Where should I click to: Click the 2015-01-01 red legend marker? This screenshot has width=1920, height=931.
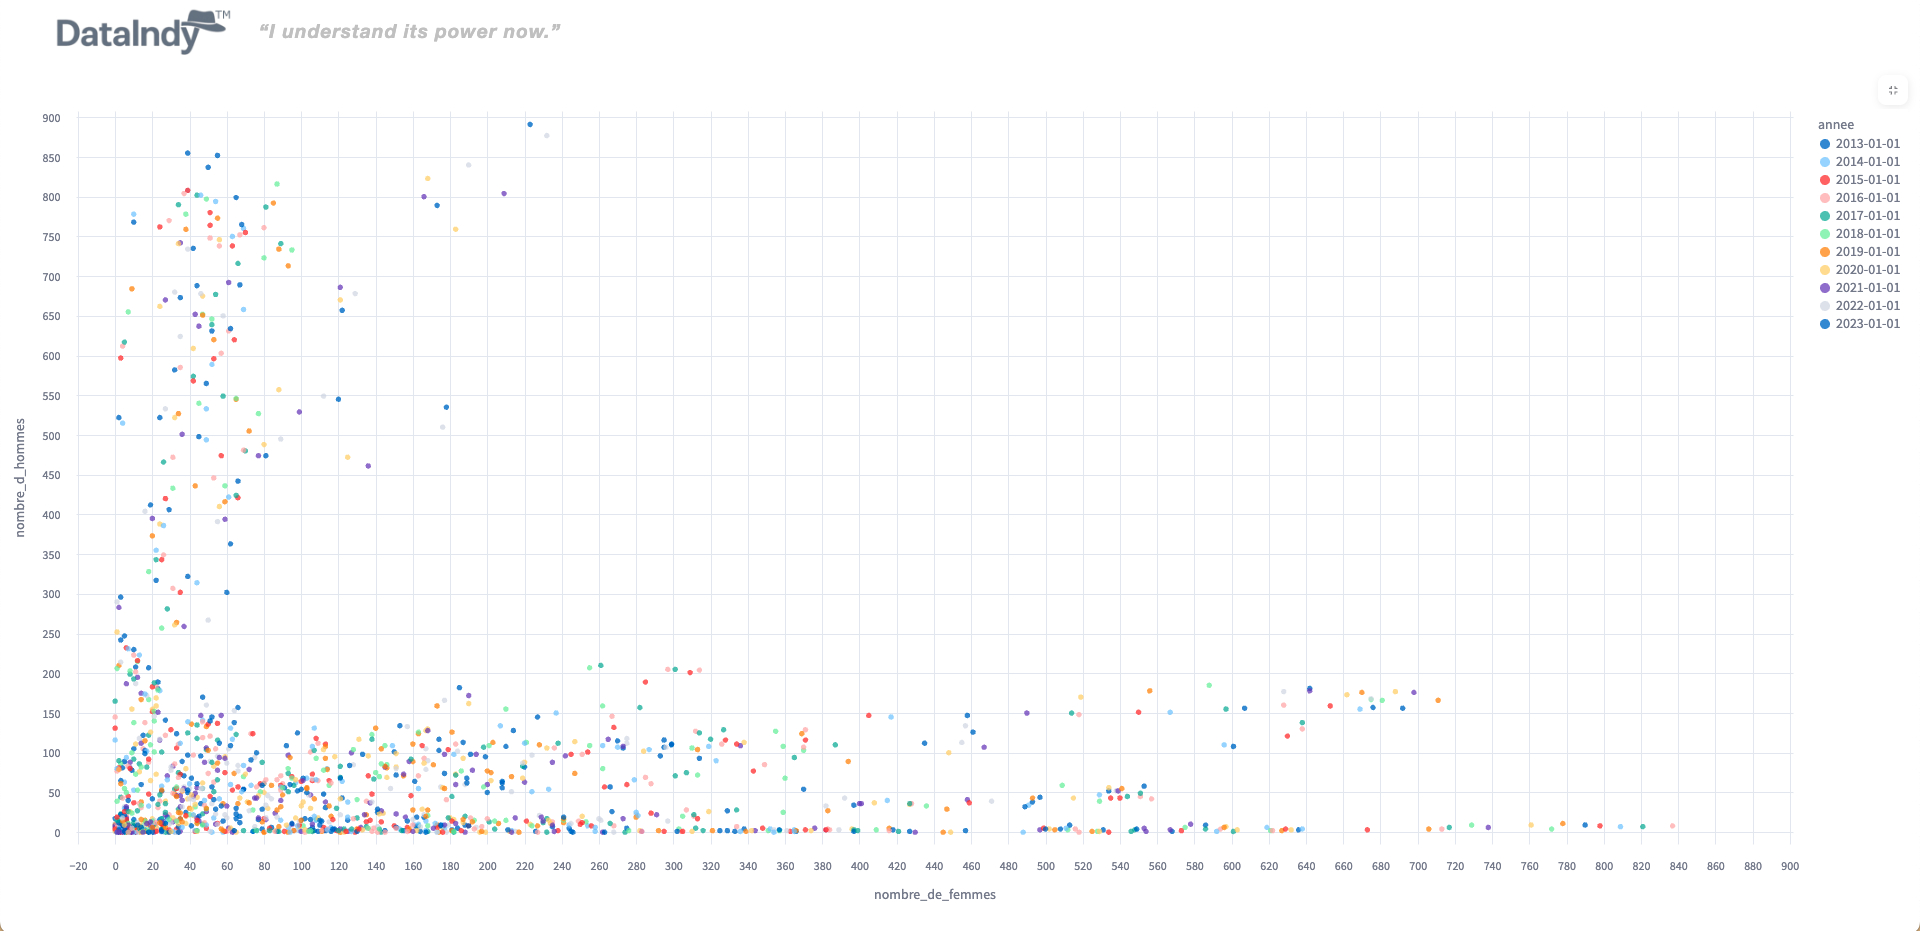(1825, 180)
